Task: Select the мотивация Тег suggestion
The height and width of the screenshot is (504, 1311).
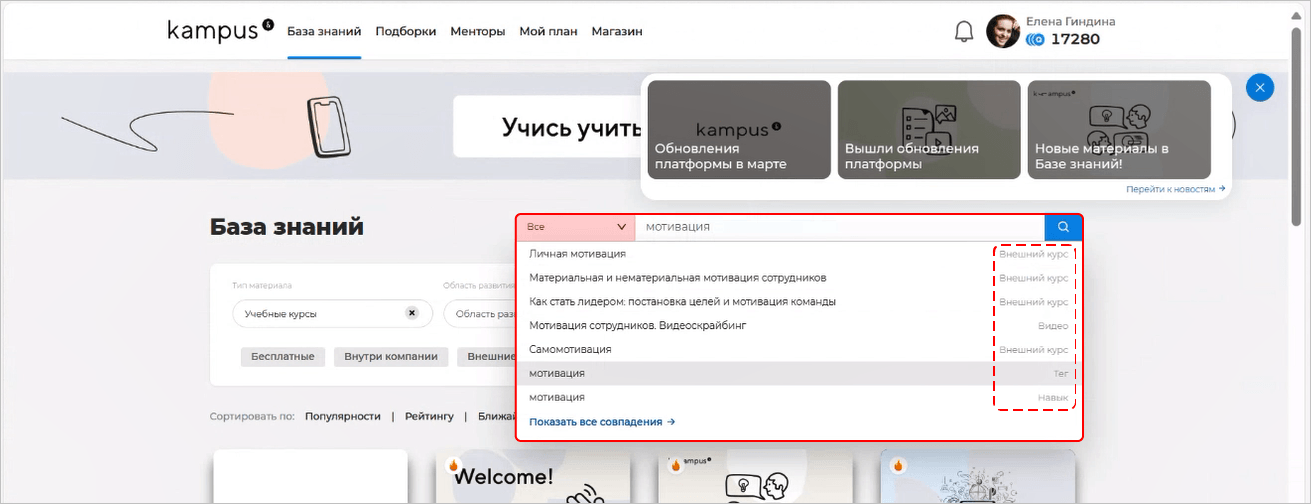Action: click(799, 373)
